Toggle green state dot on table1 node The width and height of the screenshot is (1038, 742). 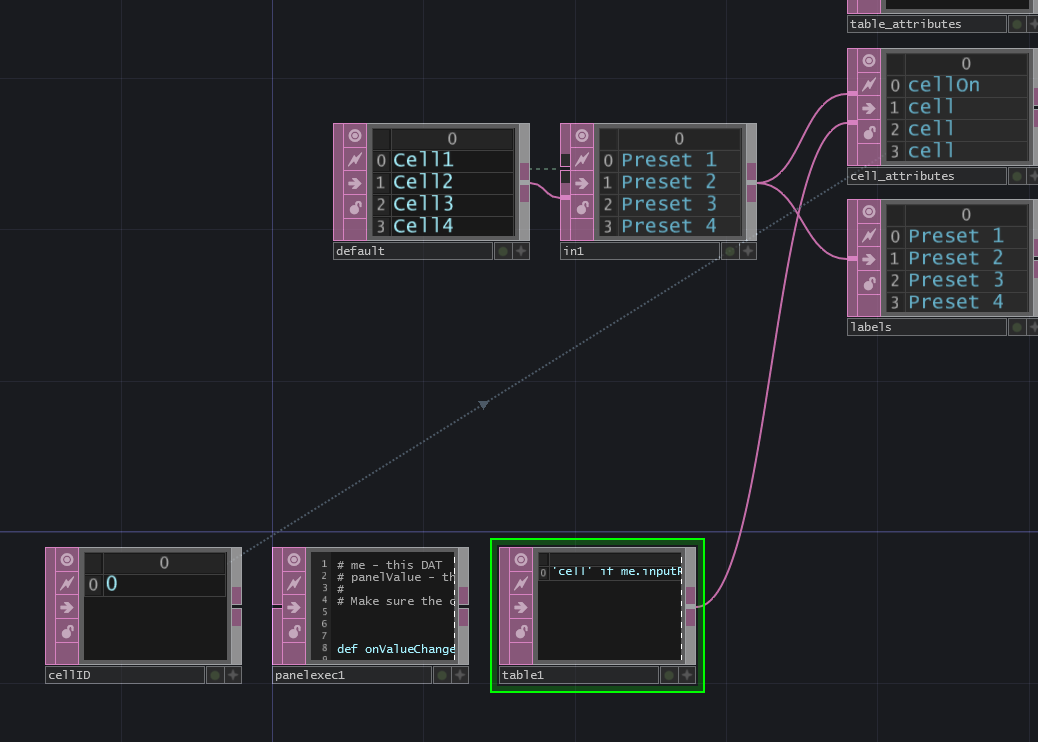668,674
